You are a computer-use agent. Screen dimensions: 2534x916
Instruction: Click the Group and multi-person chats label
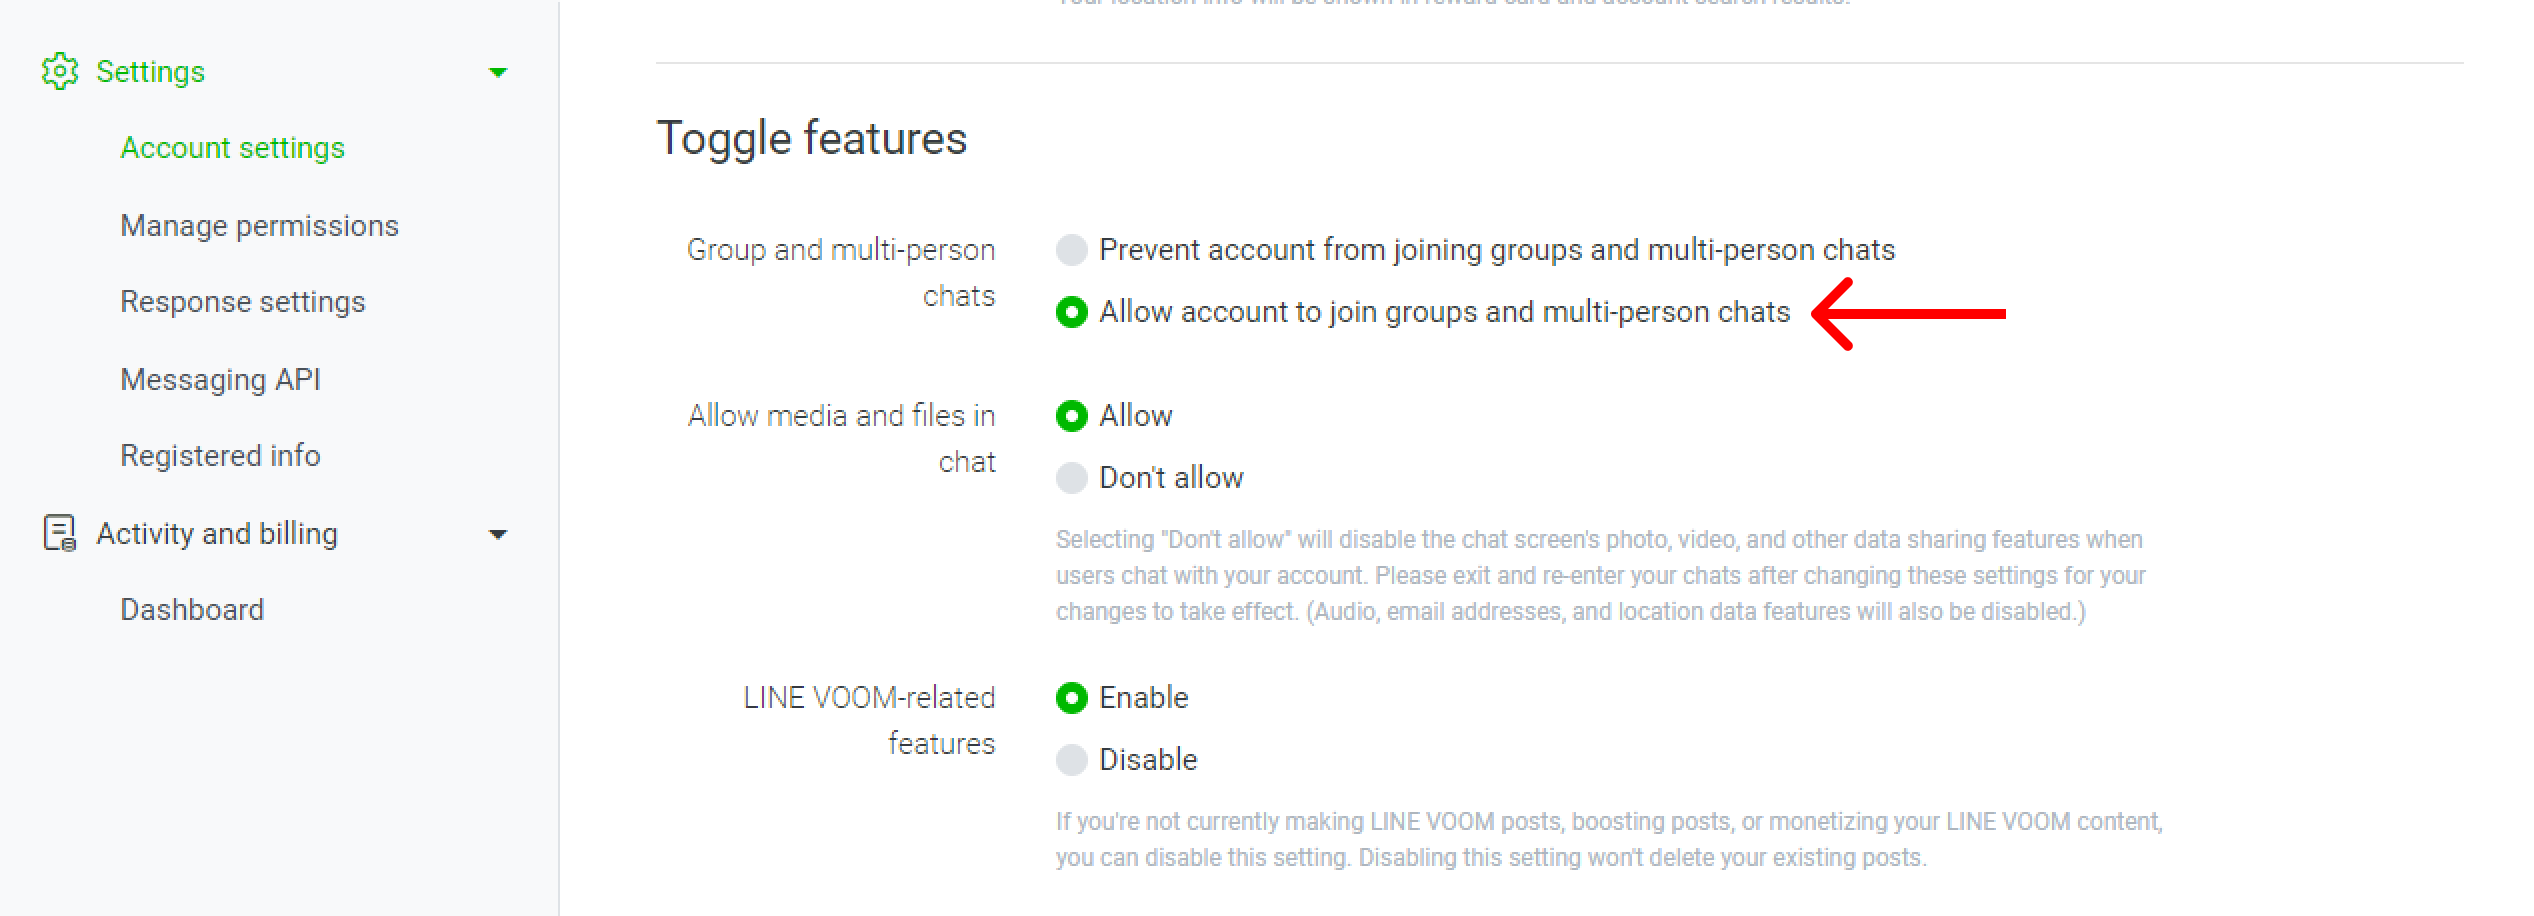tap(841, 273)
